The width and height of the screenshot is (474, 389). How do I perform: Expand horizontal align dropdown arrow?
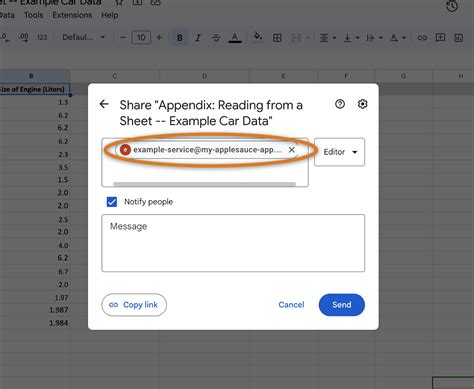pyautogui.click(x=334, y=38)
